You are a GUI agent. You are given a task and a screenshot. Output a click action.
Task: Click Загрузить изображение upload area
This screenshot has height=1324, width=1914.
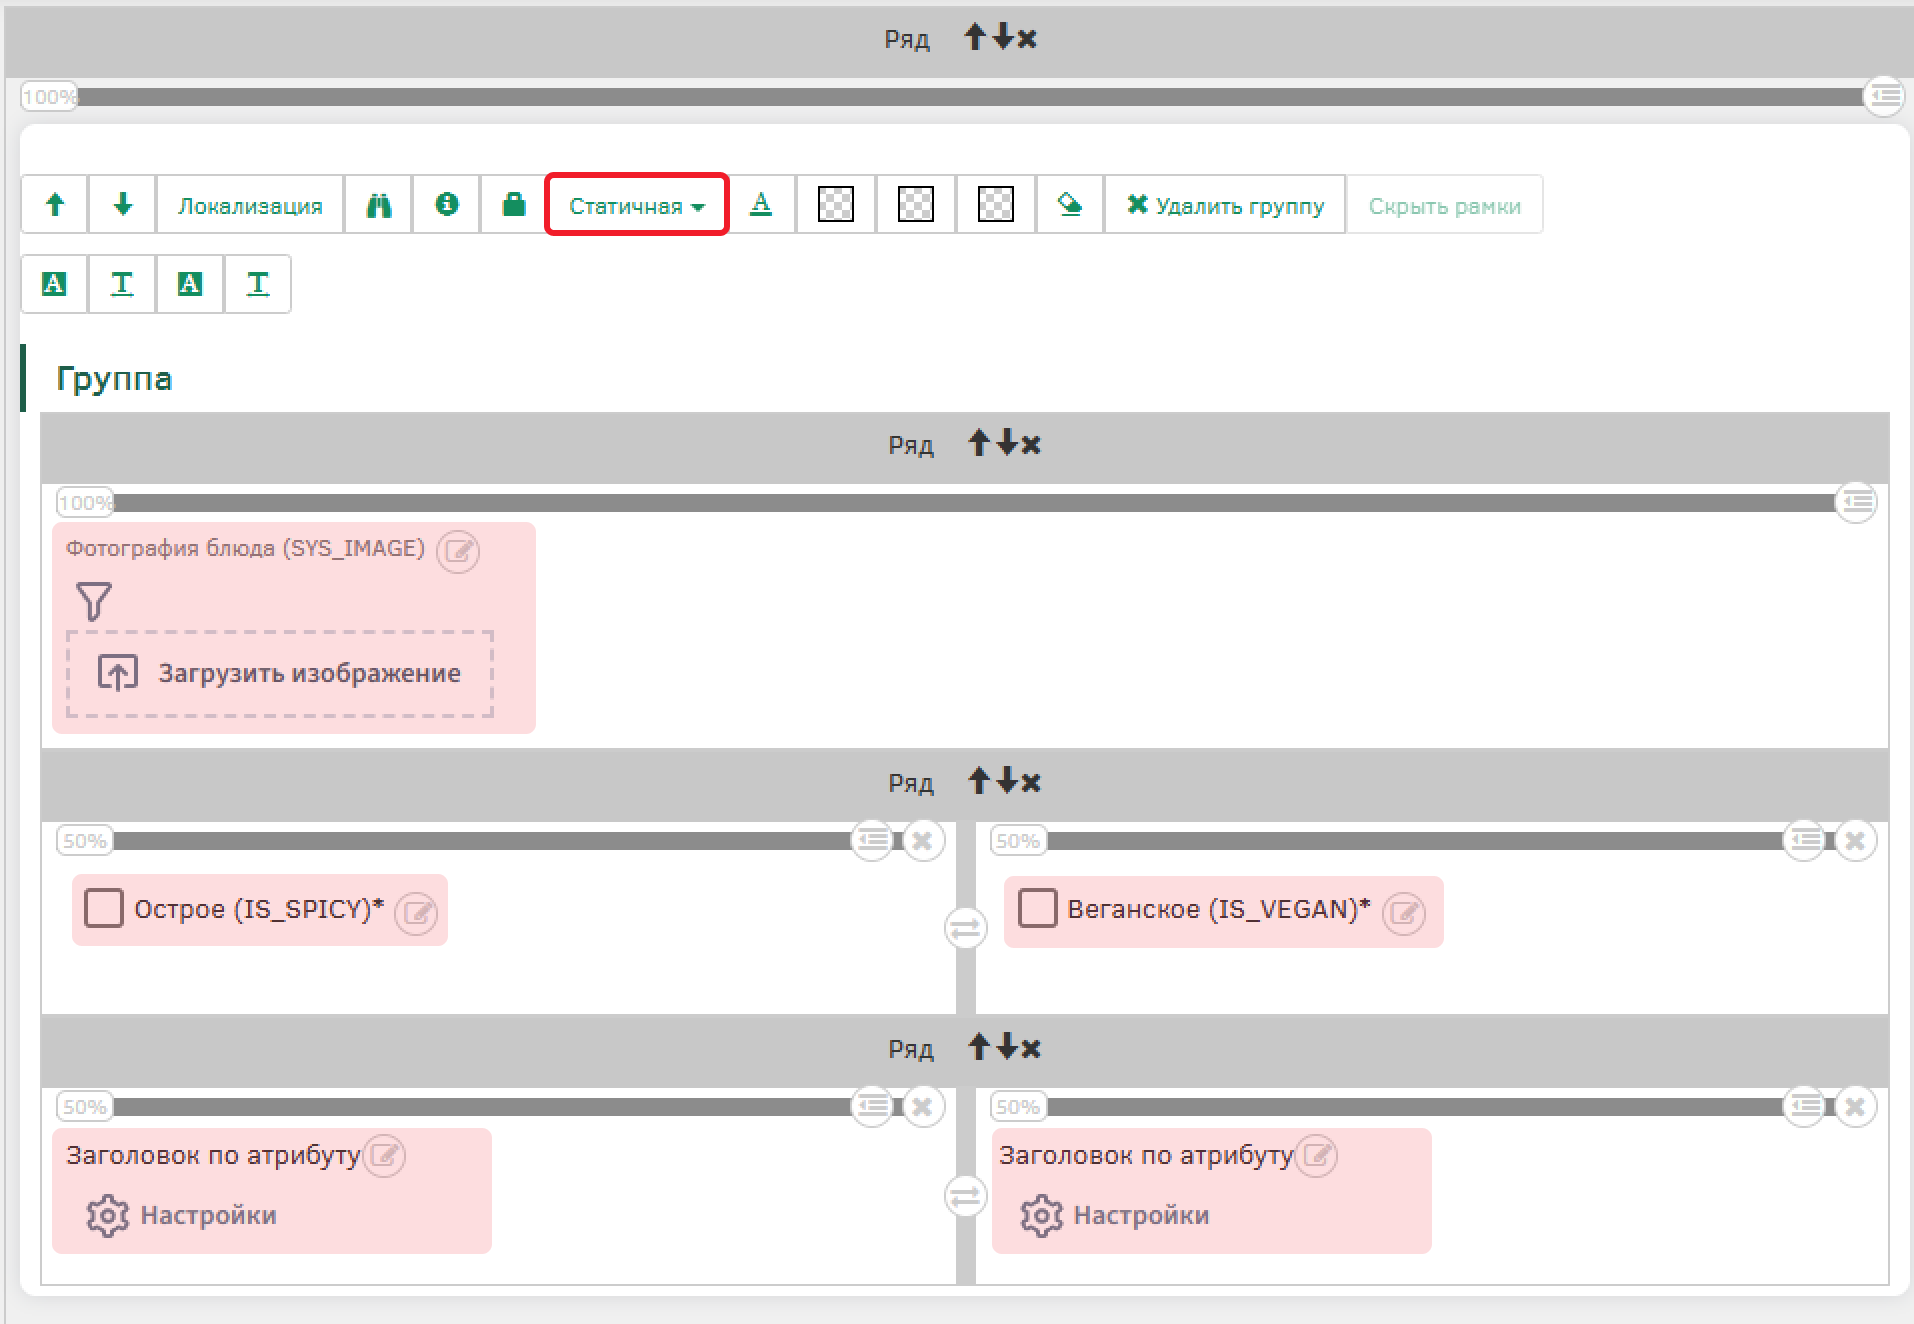coord(280,673)
